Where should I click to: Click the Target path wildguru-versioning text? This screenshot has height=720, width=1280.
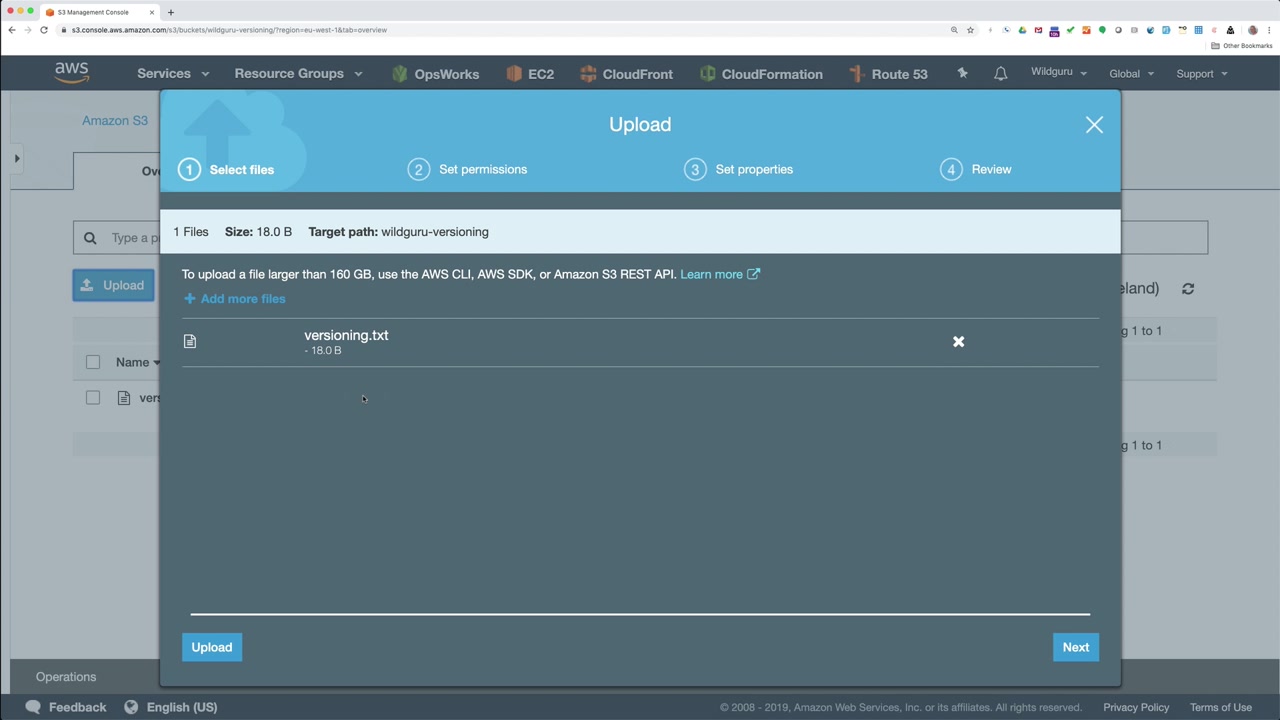pyautogui.click(x=399, y=232)
